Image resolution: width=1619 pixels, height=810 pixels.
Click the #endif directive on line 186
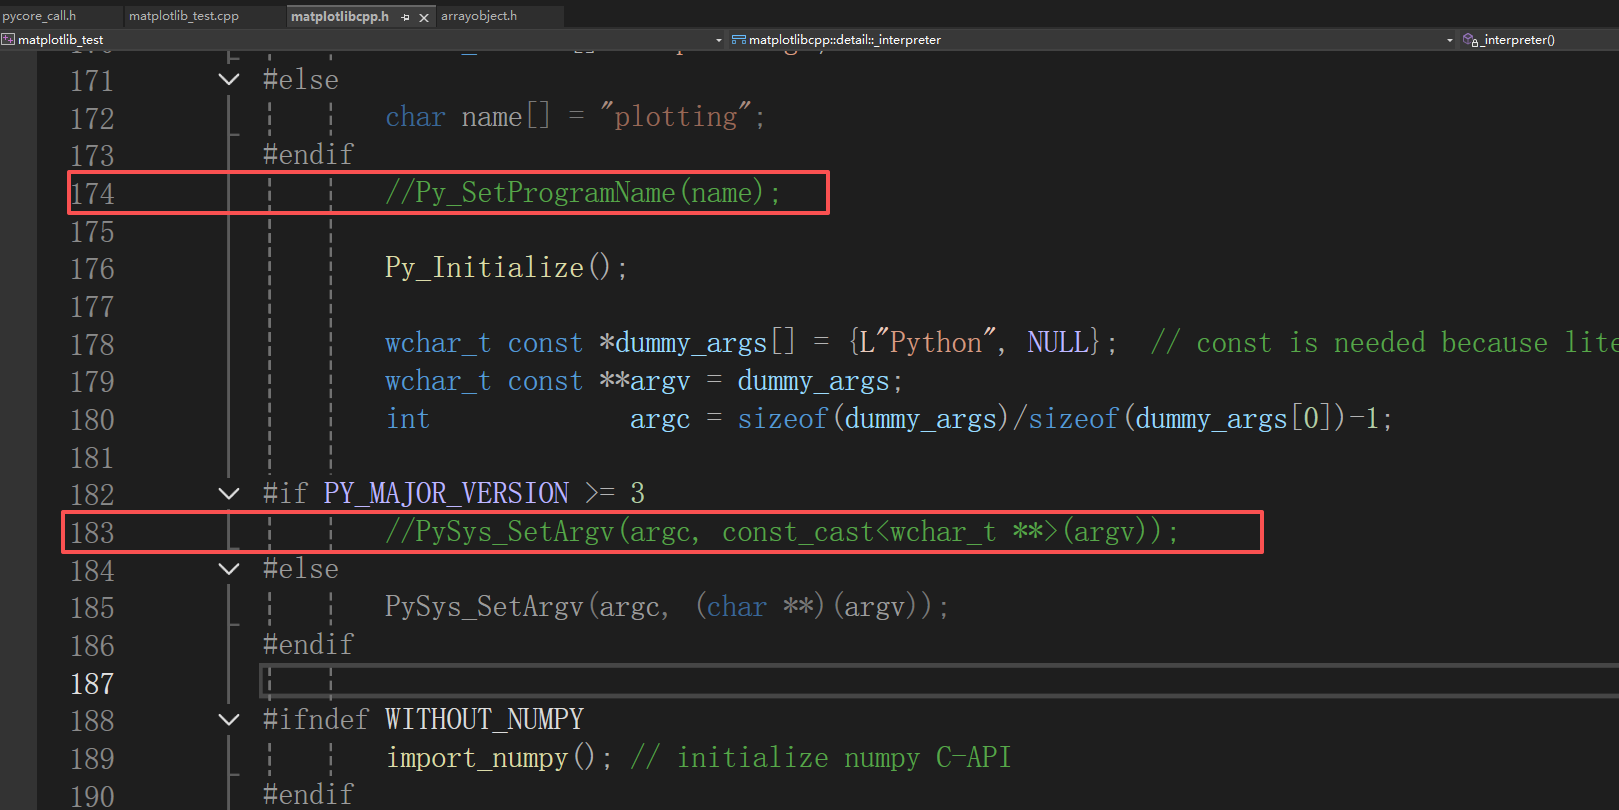pyautogui.click(x=308, y=645)
